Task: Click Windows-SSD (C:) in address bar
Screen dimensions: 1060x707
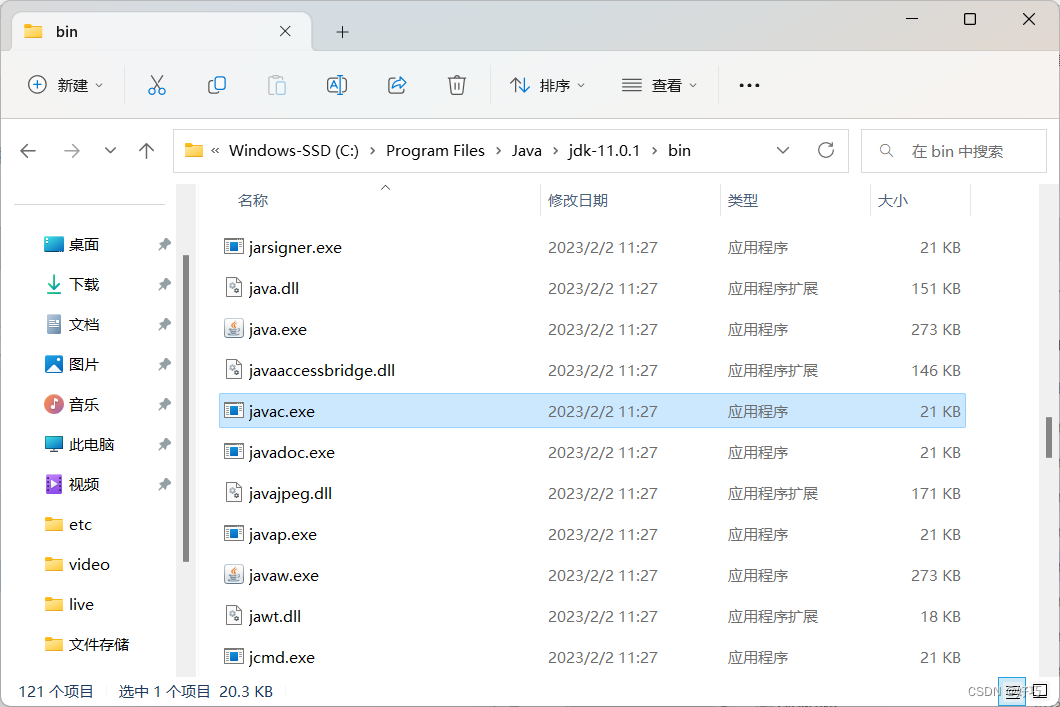Action: point(294,151)
